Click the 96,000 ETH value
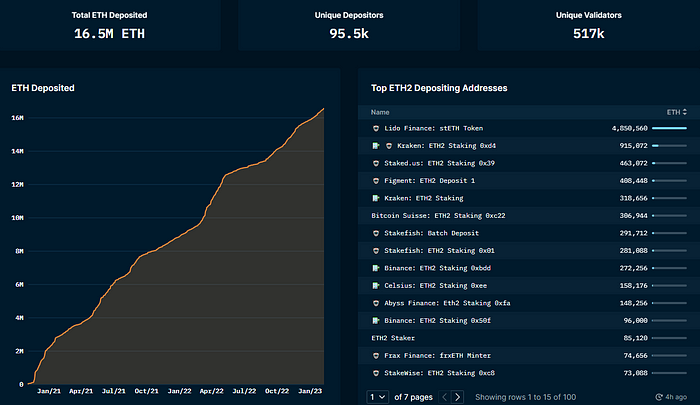The width and height of the screenshot is (700, 405). (636, 321)
